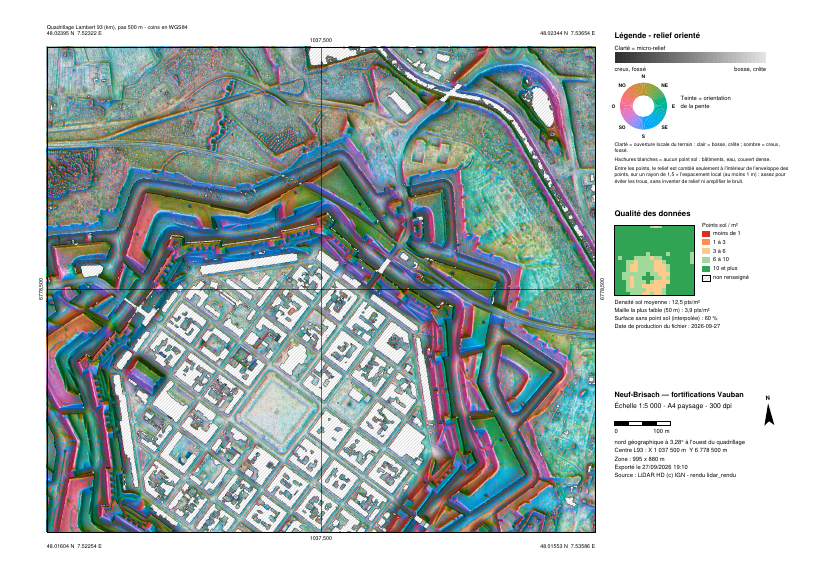This screenshot has height=579, width=819.
Task: Click the slope orientation color wheel
Action: click(x=643, y=106)
